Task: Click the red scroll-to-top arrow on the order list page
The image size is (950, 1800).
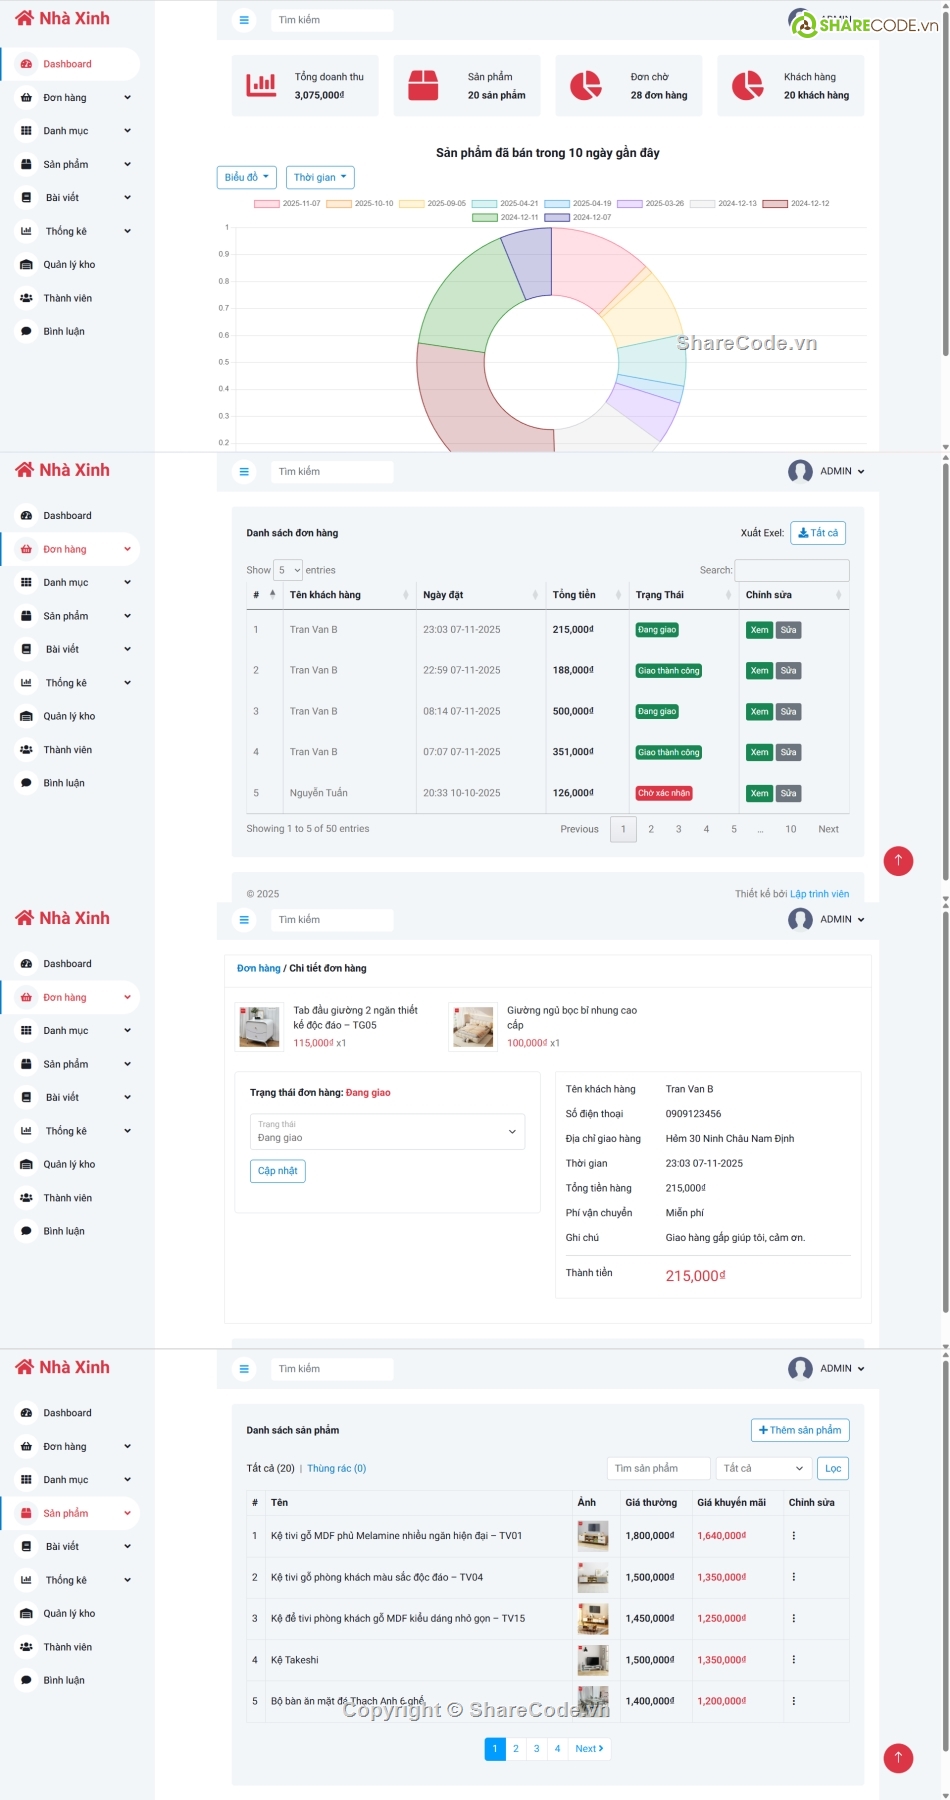Action: 898,860
